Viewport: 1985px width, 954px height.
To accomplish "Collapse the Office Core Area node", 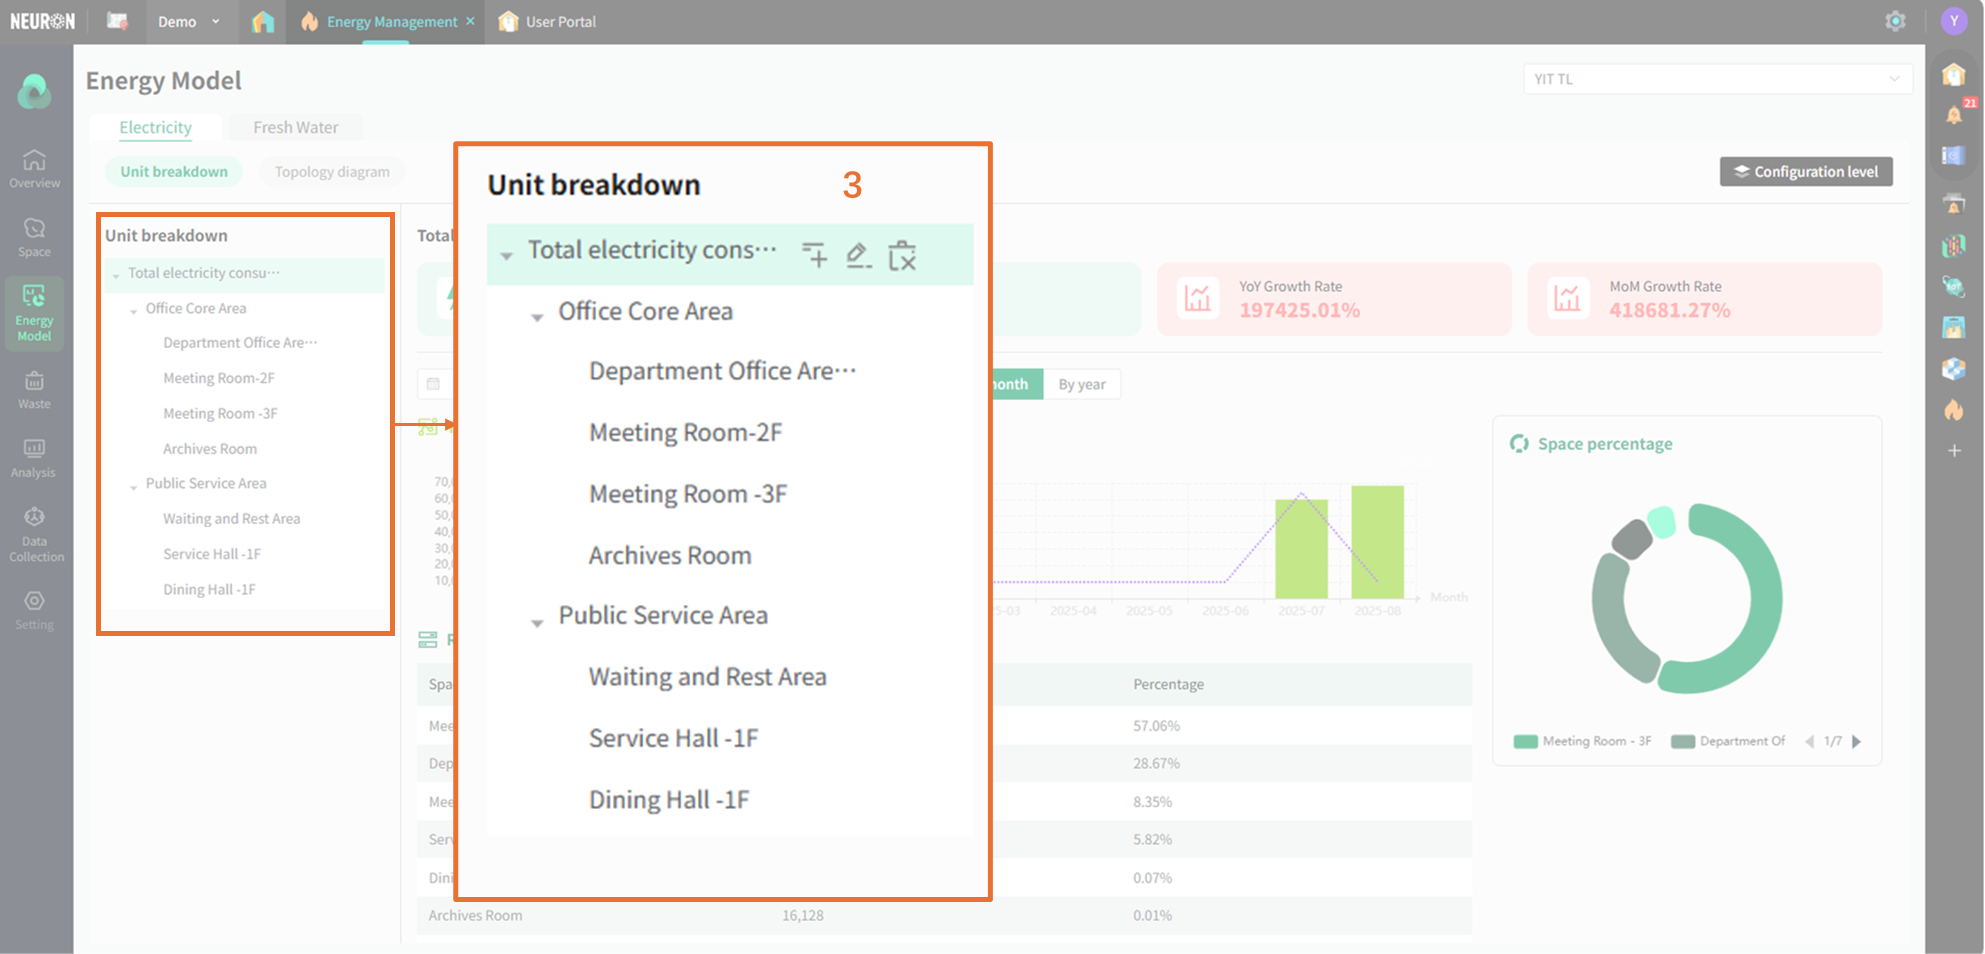I will point(134,311).
